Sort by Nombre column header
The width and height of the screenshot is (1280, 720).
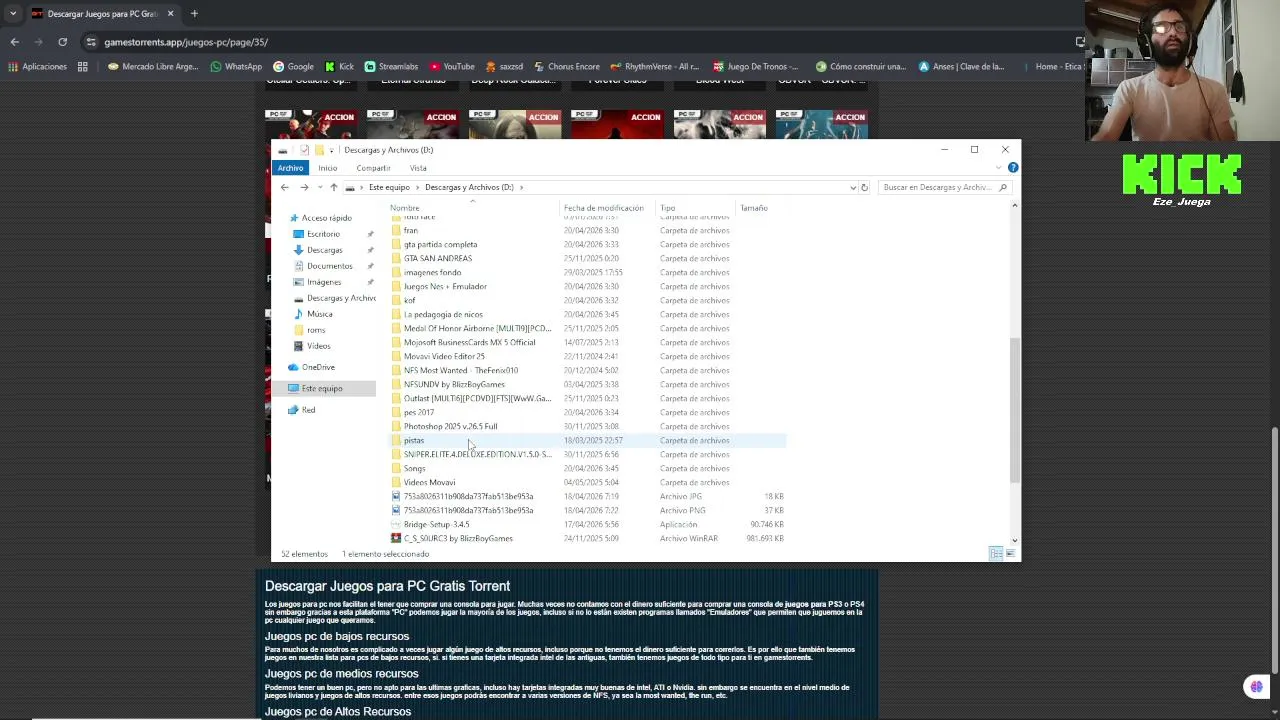(x=405, y=208)
